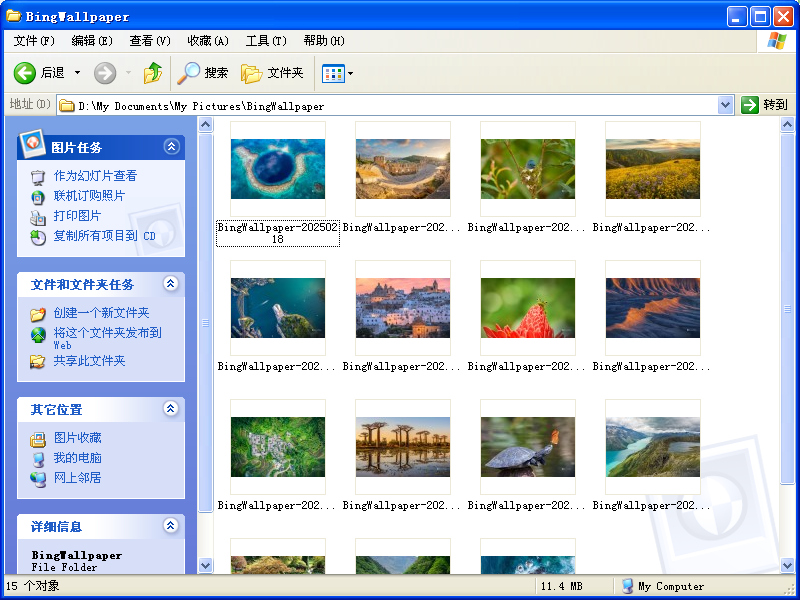Viewport: 800px width, 600px height.
Task: Click file pane scrollbar down arrow
Action: coord(787,565)
